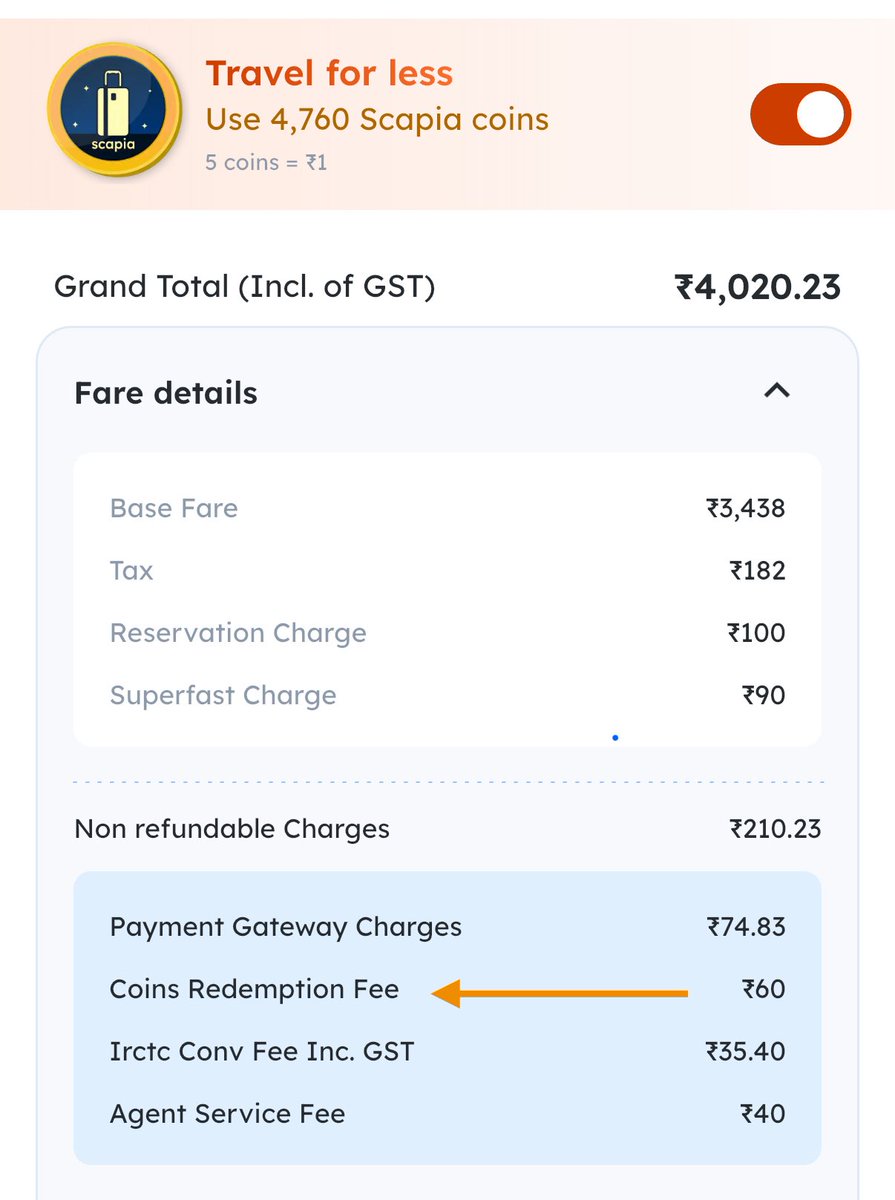Click the orange arrow pointing at Coins Redemption Fee
Image resolution: width=895 pixels, height=1200 pixels.
(x=560, y=992)
